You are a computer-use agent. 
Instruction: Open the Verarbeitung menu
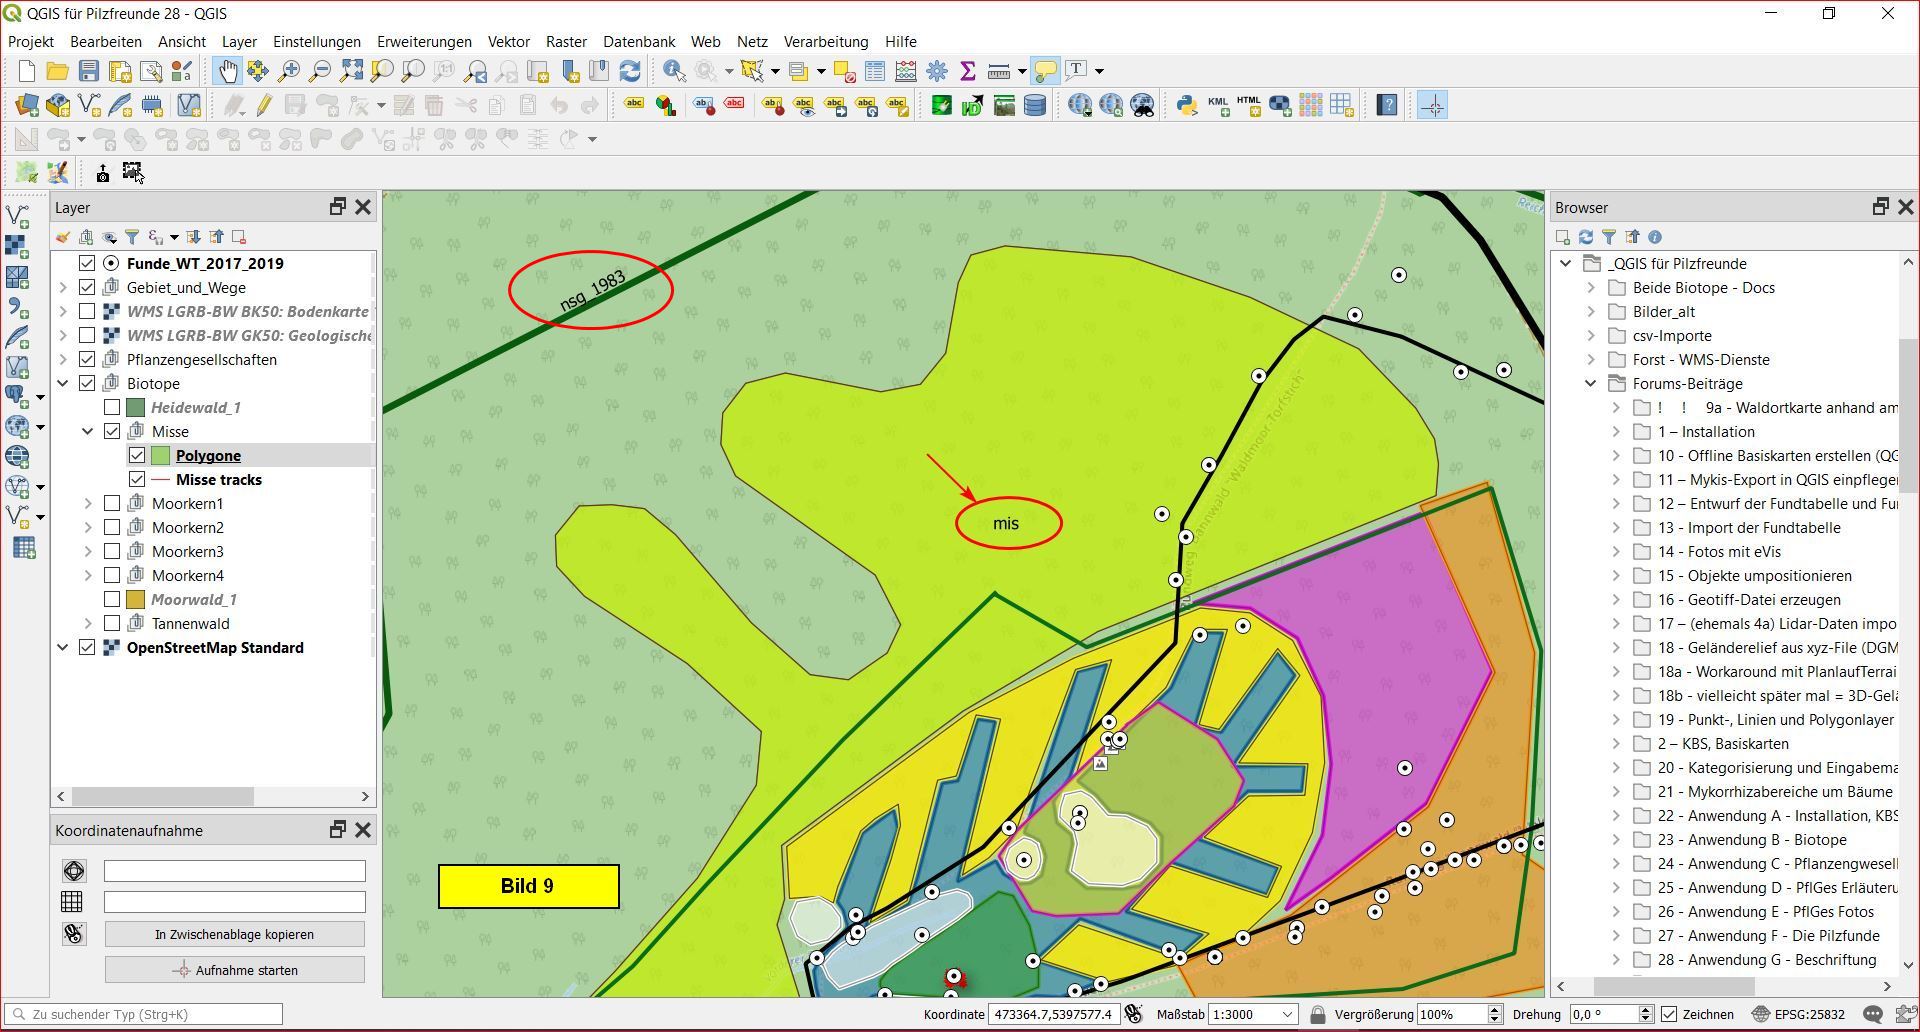pos(825,42)
